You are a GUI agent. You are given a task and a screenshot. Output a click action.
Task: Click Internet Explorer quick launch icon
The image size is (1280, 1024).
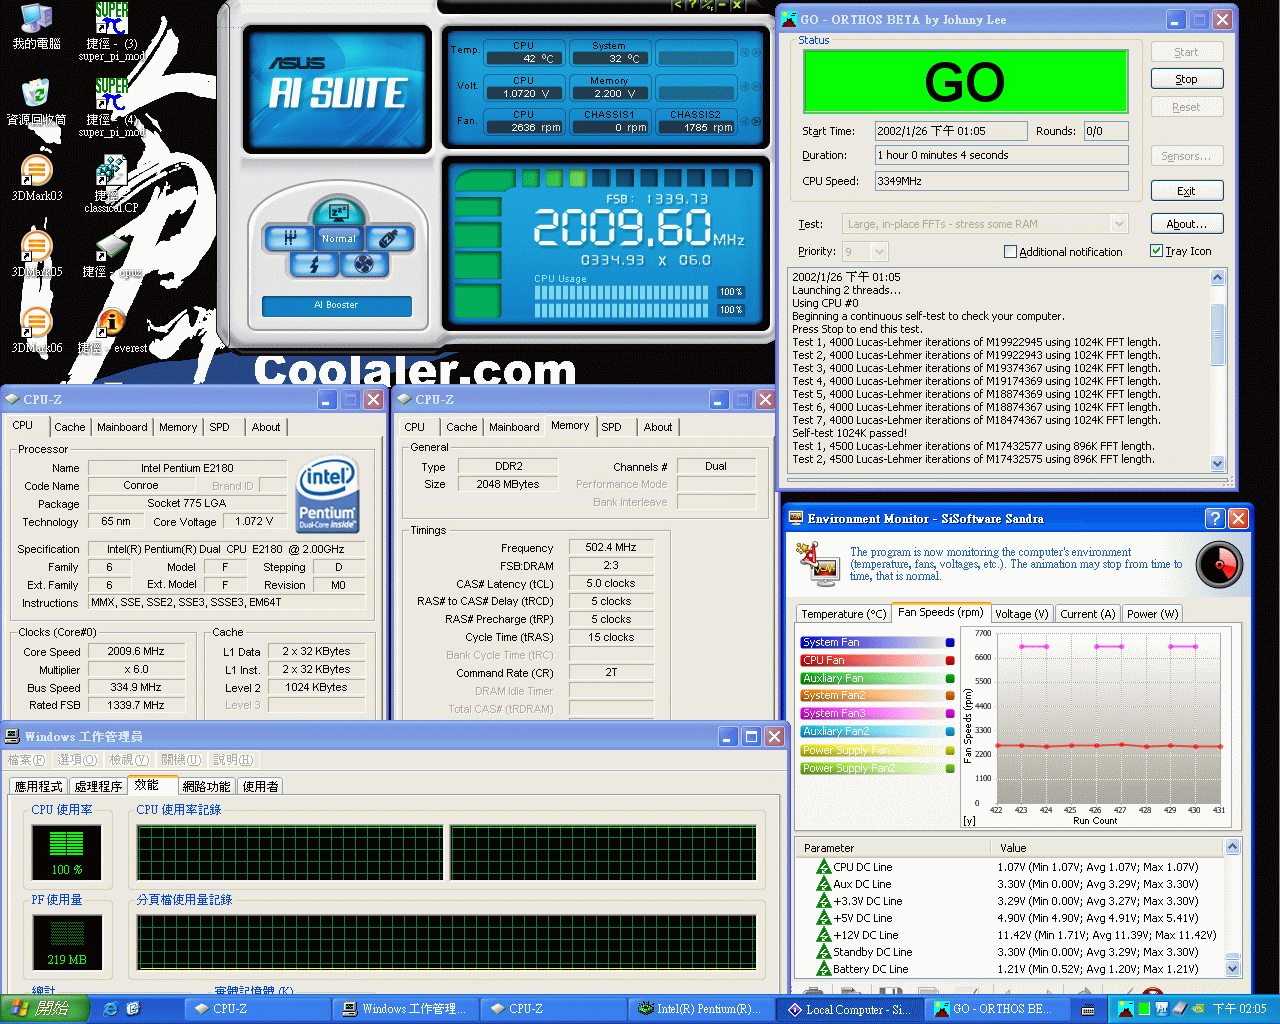click(x=110, y=1009)
